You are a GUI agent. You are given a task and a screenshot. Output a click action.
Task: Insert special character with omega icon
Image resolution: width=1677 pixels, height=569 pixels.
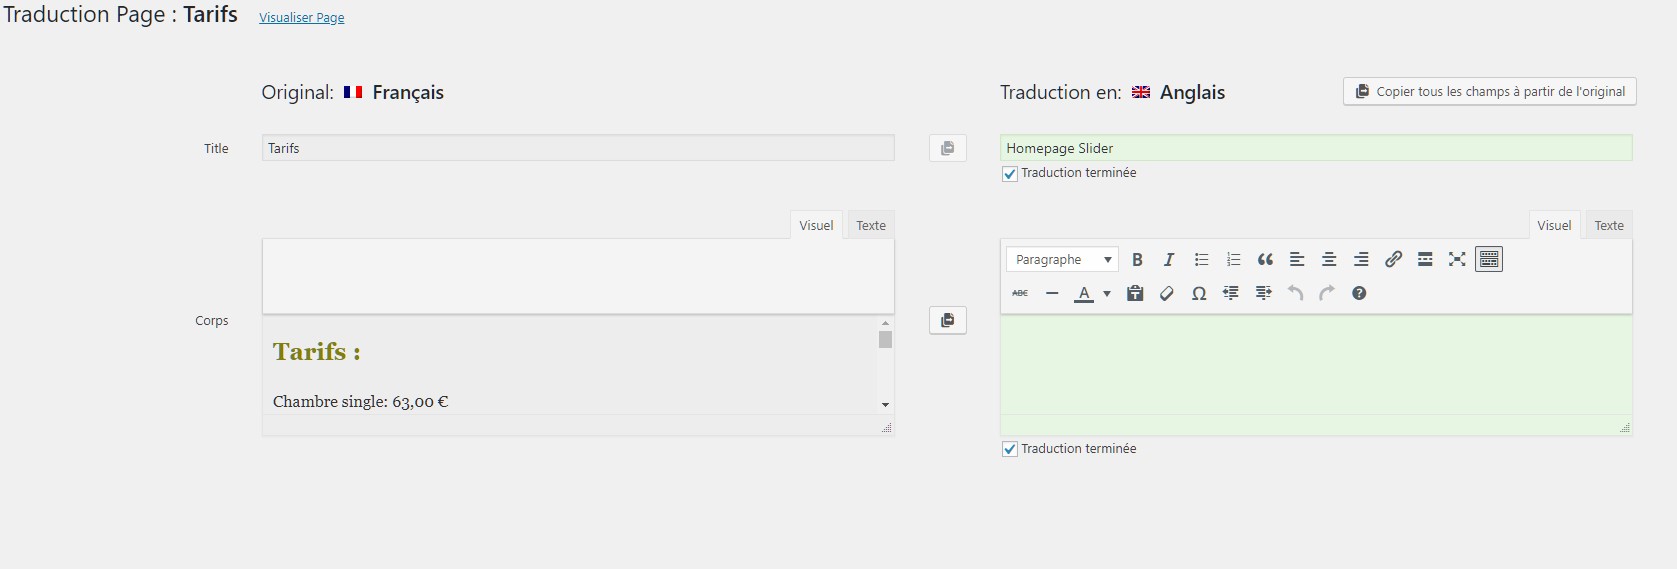(x=1199, y=294)
